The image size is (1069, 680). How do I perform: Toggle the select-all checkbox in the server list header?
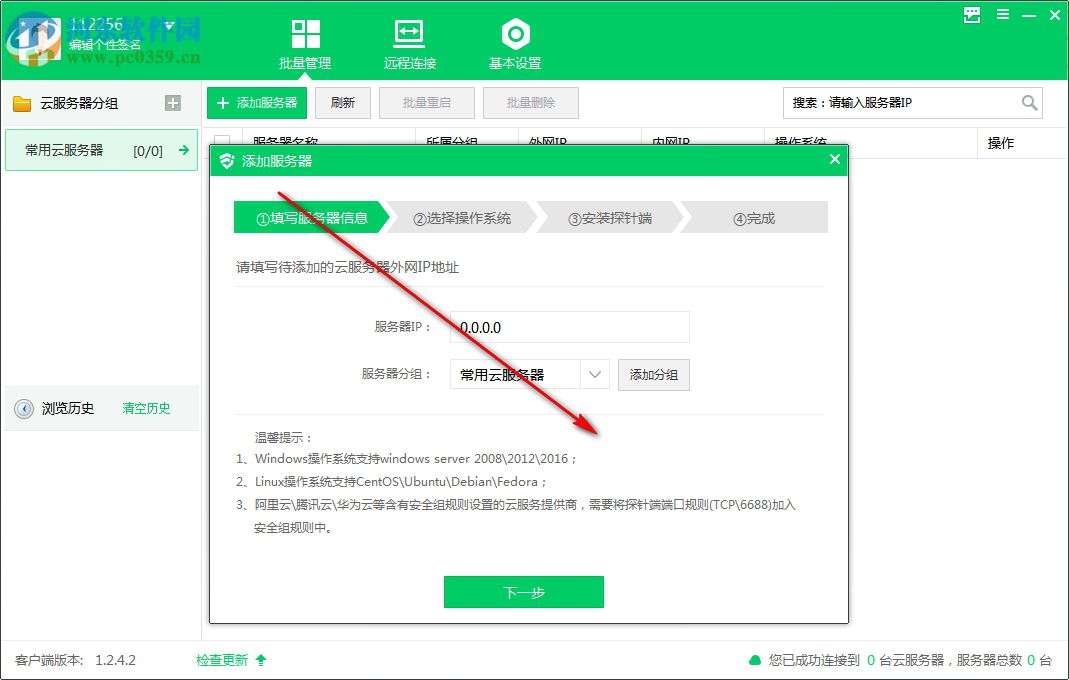point(222,141)
